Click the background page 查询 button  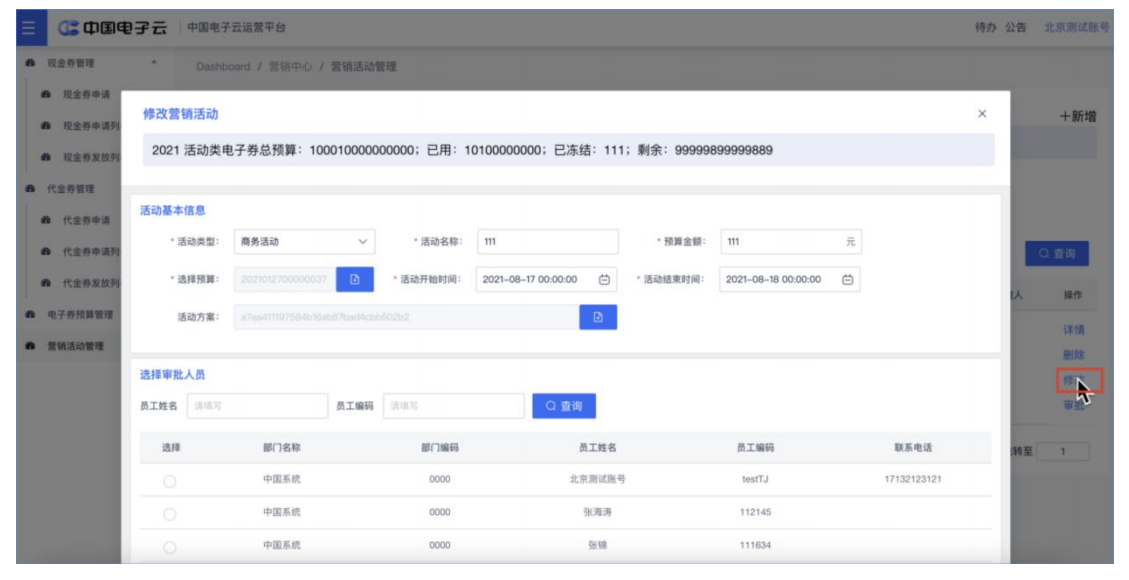point(1057,254)
